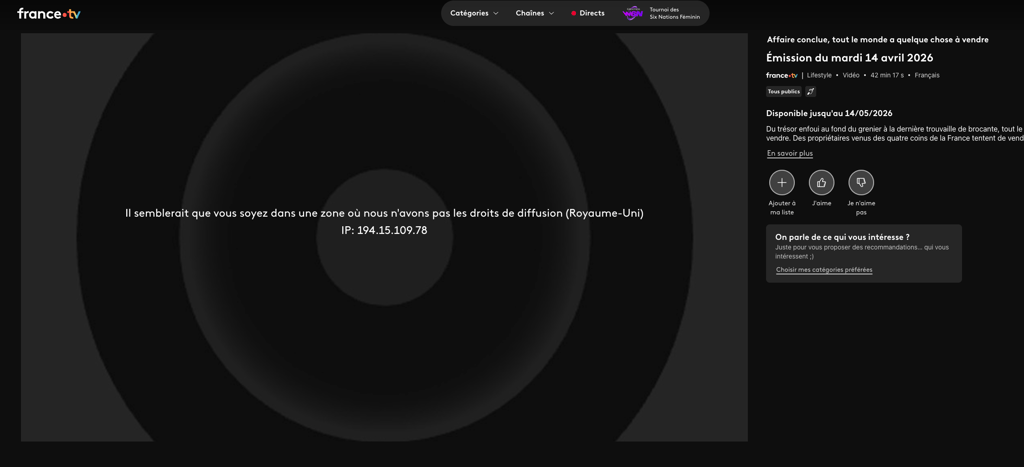
Task: Expand the Chaînes dropdown menu
Action: 535,13
